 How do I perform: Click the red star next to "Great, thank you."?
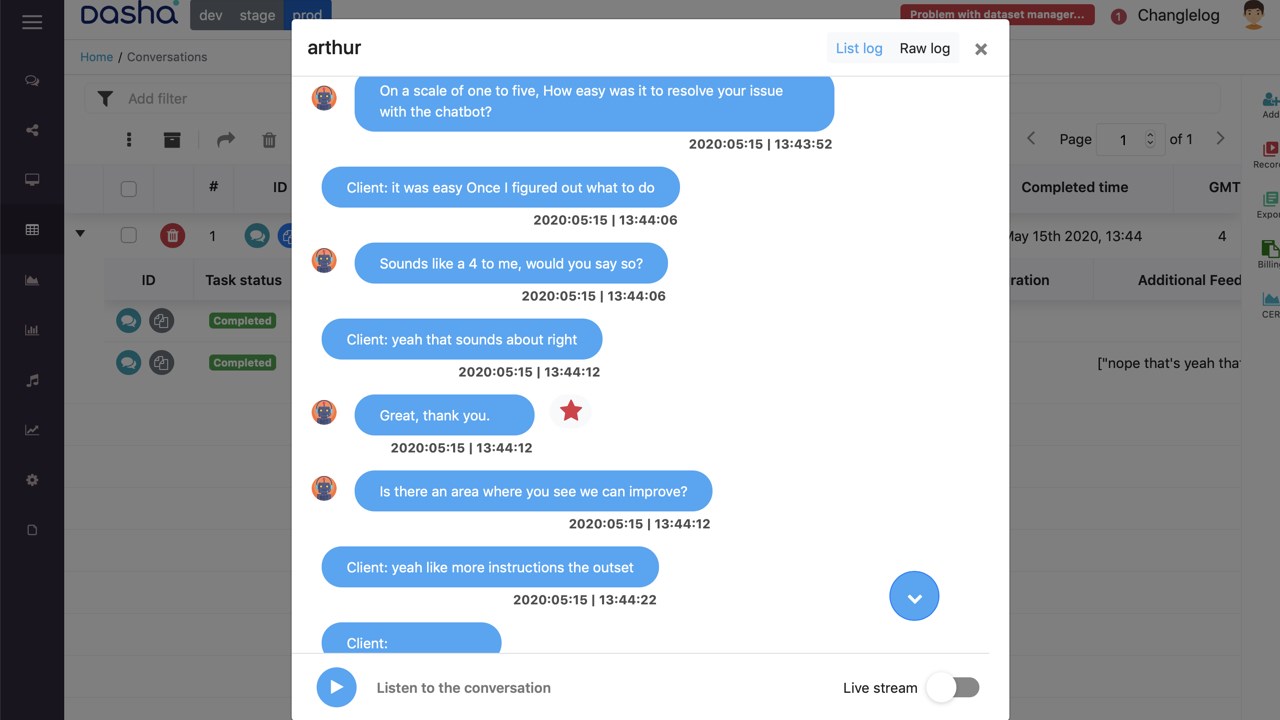(571, 411)
